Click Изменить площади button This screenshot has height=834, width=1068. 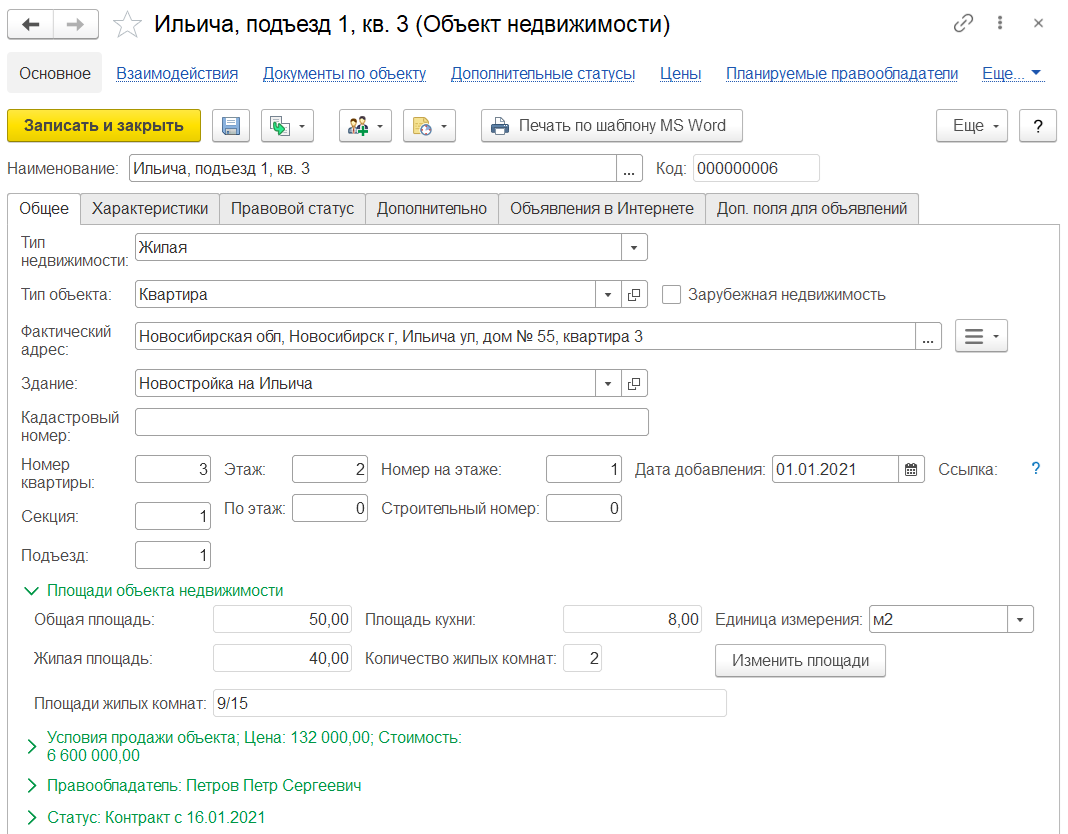point(800,661)
